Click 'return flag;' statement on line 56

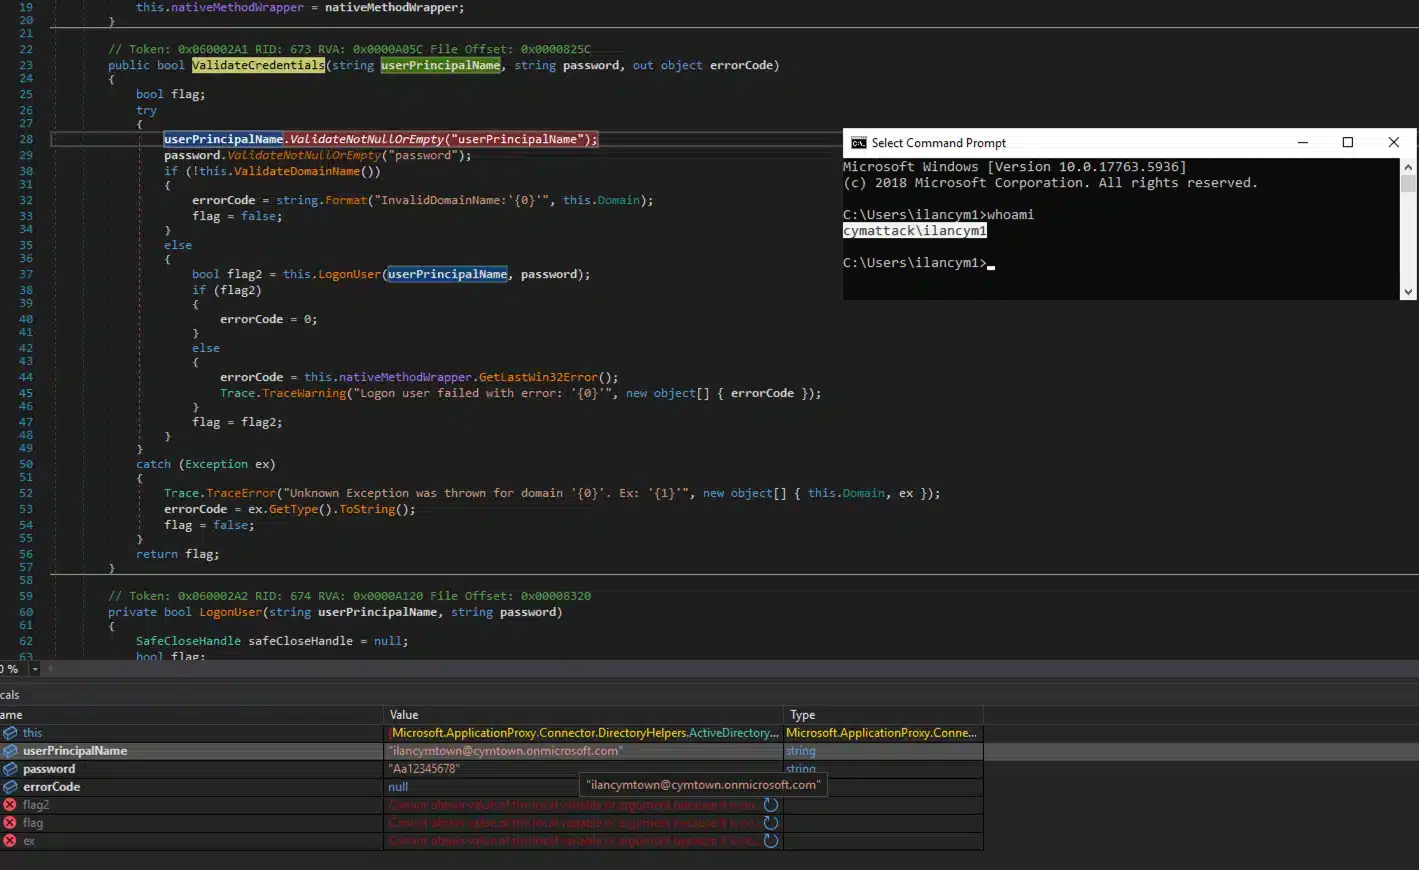[178, 554]
